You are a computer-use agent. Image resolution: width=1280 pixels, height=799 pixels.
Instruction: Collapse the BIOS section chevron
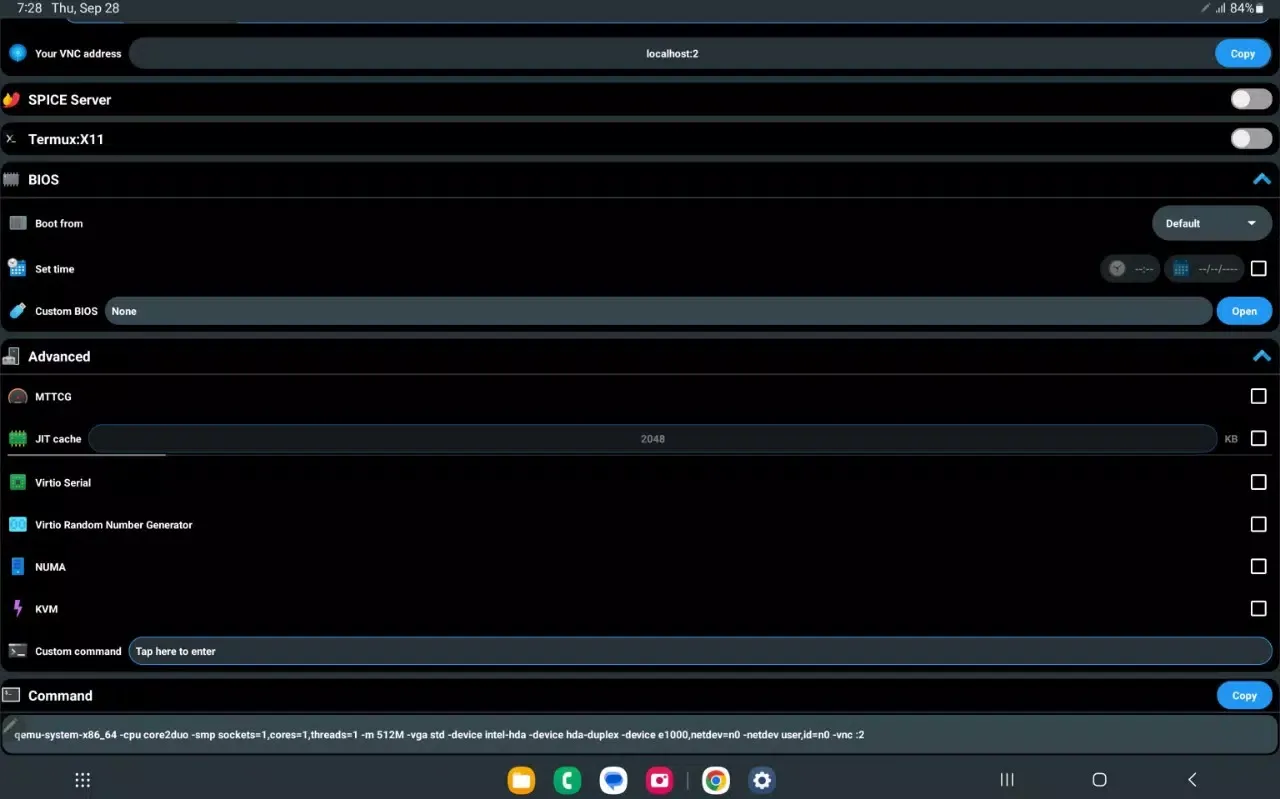tap(1262, 180)
